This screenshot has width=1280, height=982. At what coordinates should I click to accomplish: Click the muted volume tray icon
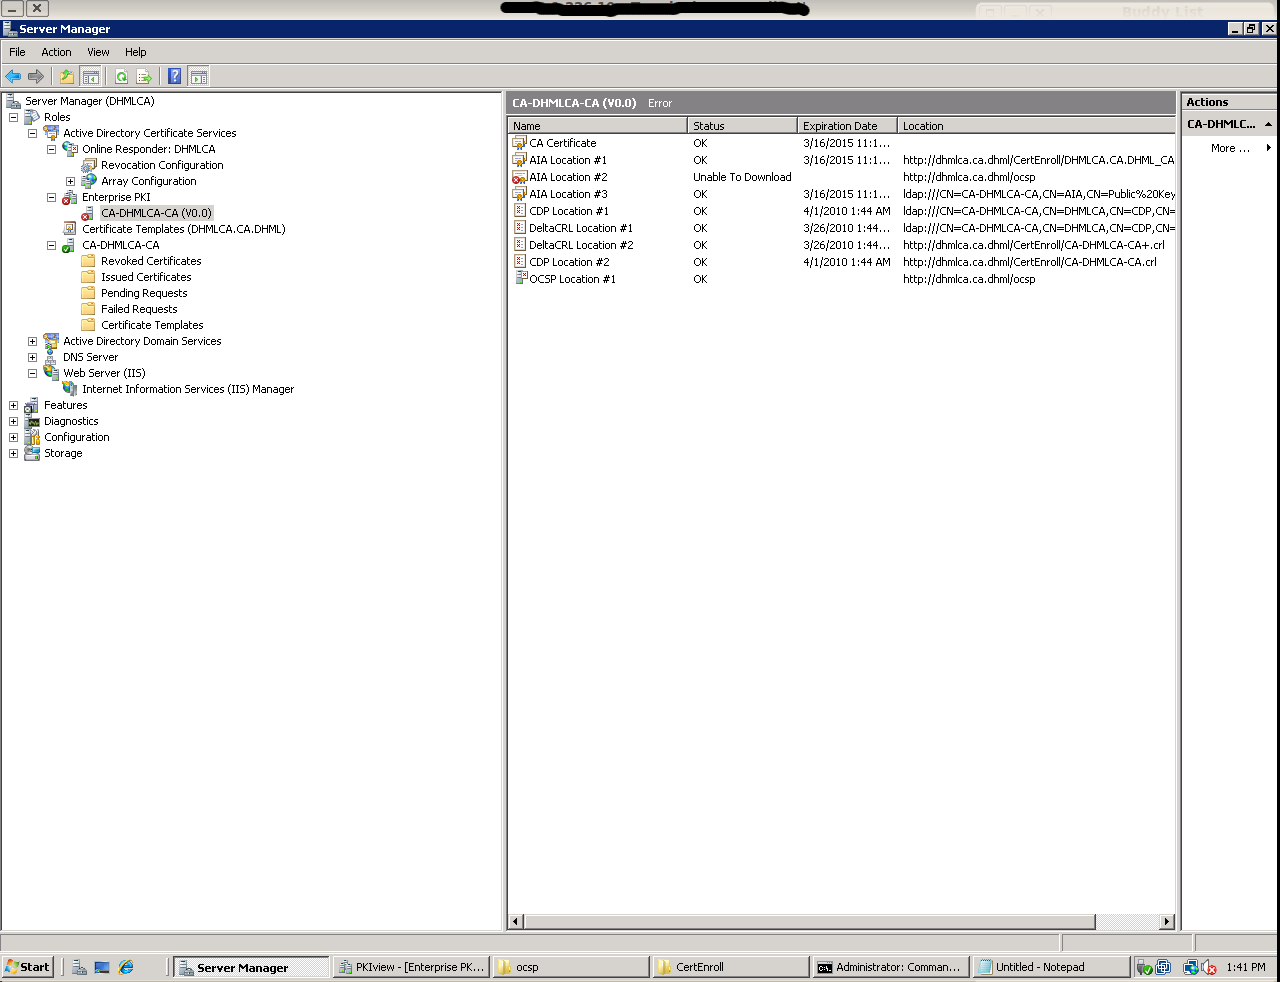click(x=1209, y=967)
